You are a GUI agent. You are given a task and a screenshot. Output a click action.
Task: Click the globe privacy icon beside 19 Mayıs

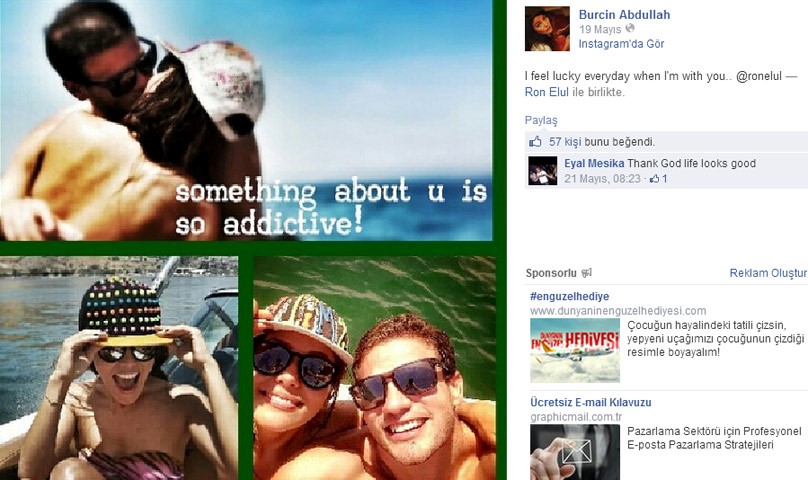click(630, 28)
